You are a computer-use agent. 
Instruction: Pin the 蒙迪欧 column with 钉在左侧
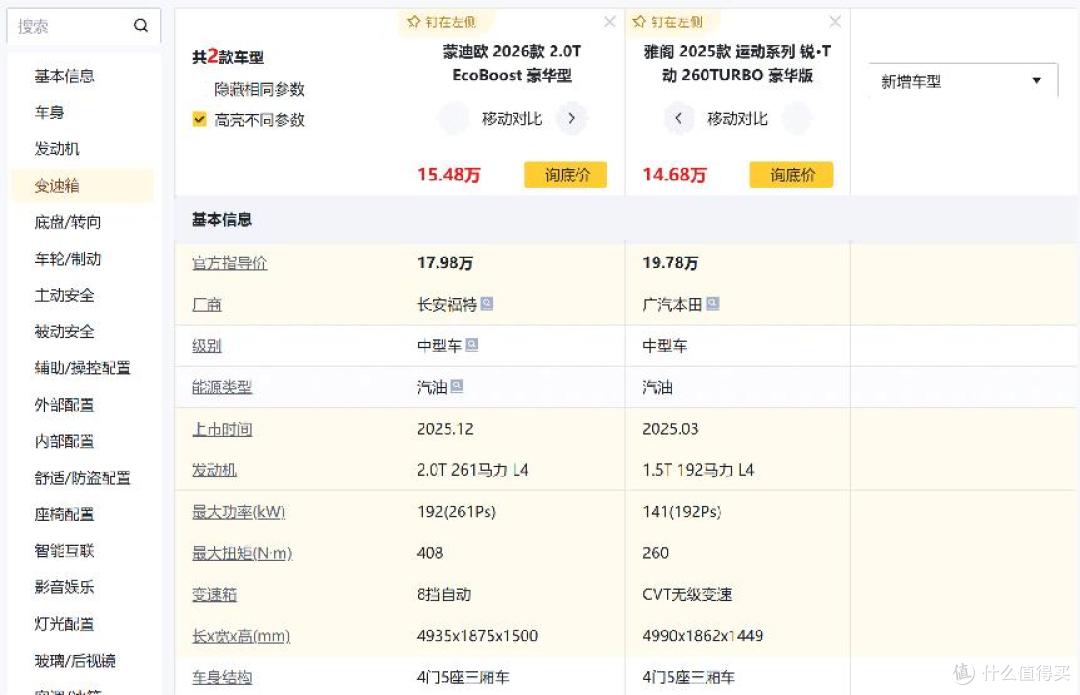pyautogui.click(x=442, y=22)
